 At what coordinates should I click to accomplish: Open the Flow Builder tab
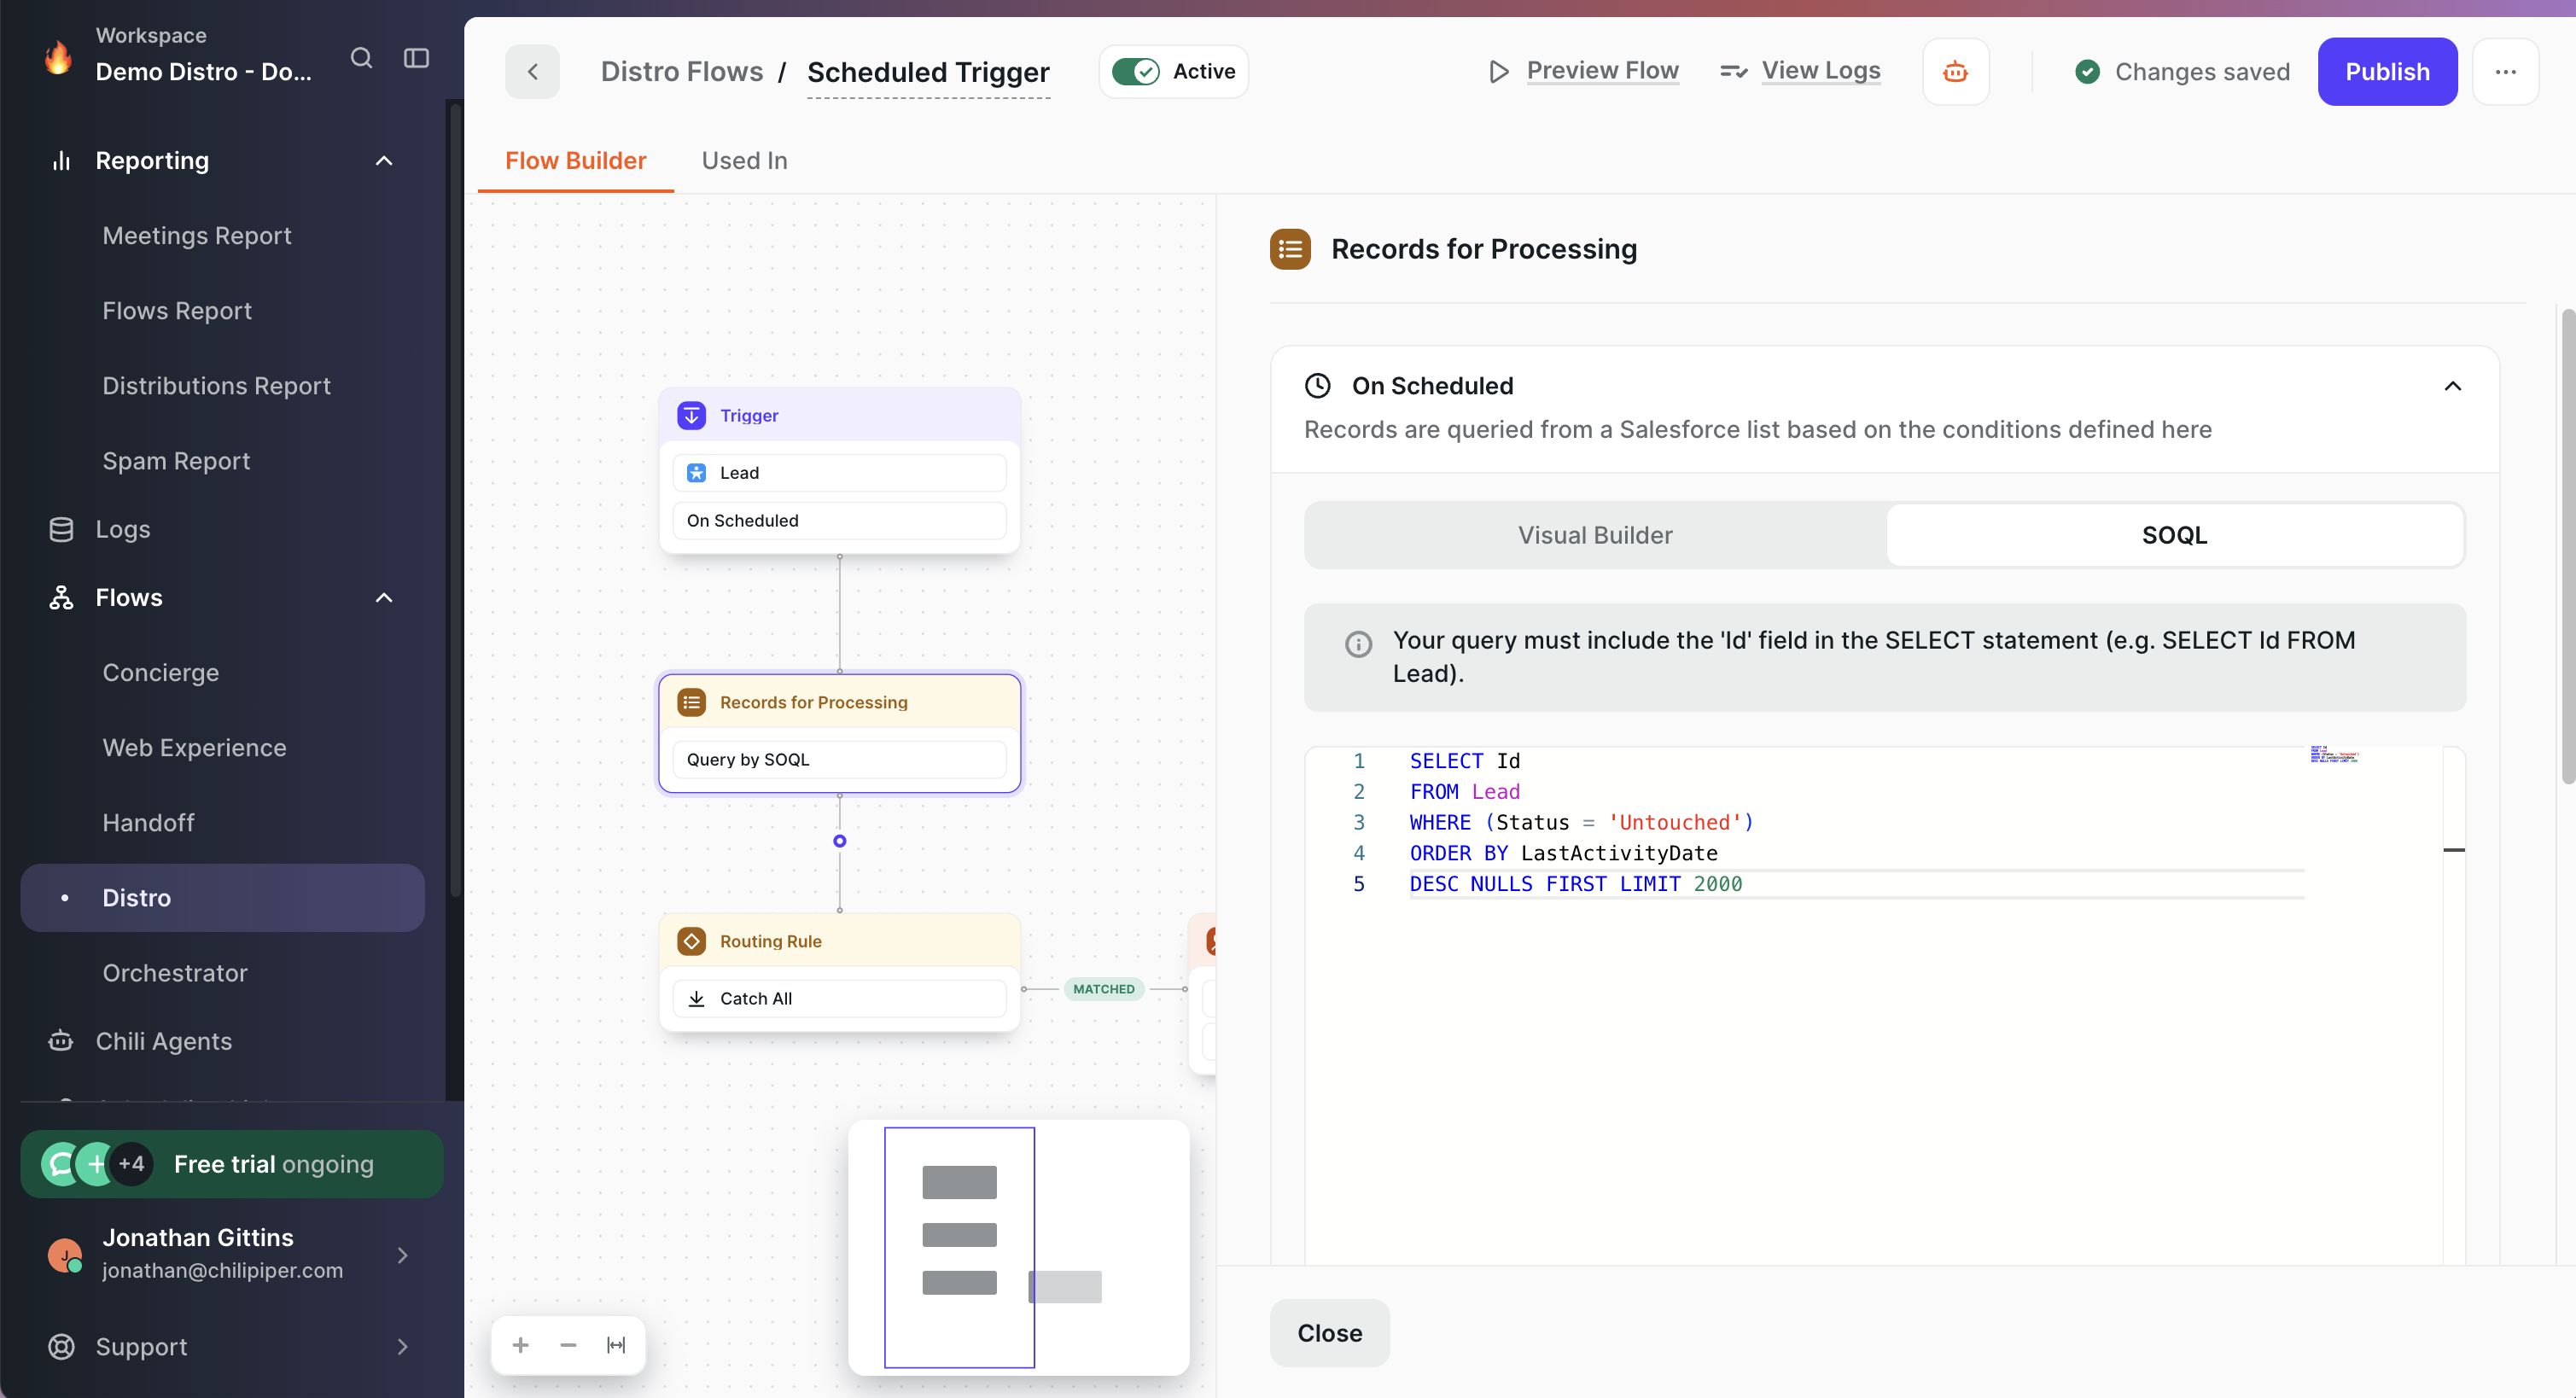coord(575,161)
